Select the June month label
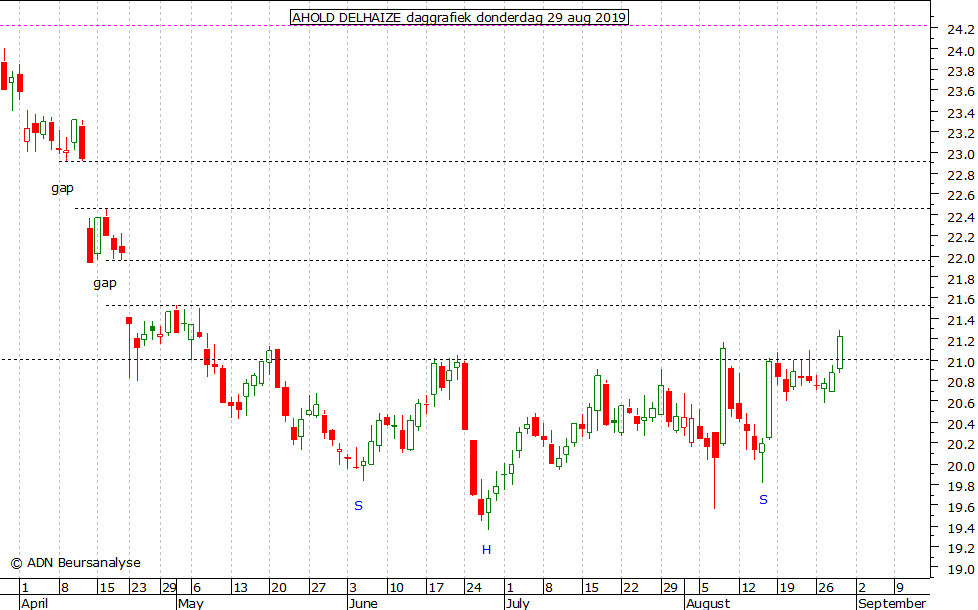The width and height of the screenshot is (978, 610). tap(364, 603)
